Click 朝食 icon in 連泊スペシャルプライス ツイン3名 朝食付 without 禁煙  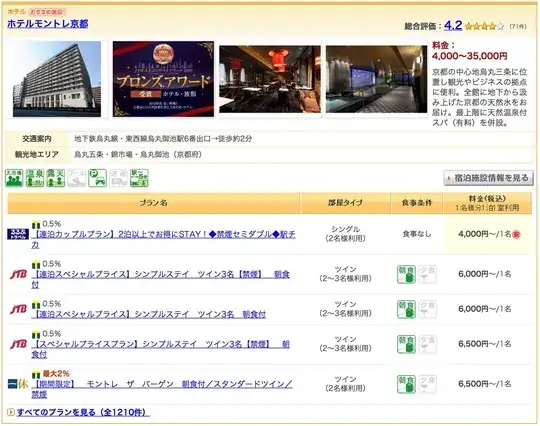click(x=406, y=309)
